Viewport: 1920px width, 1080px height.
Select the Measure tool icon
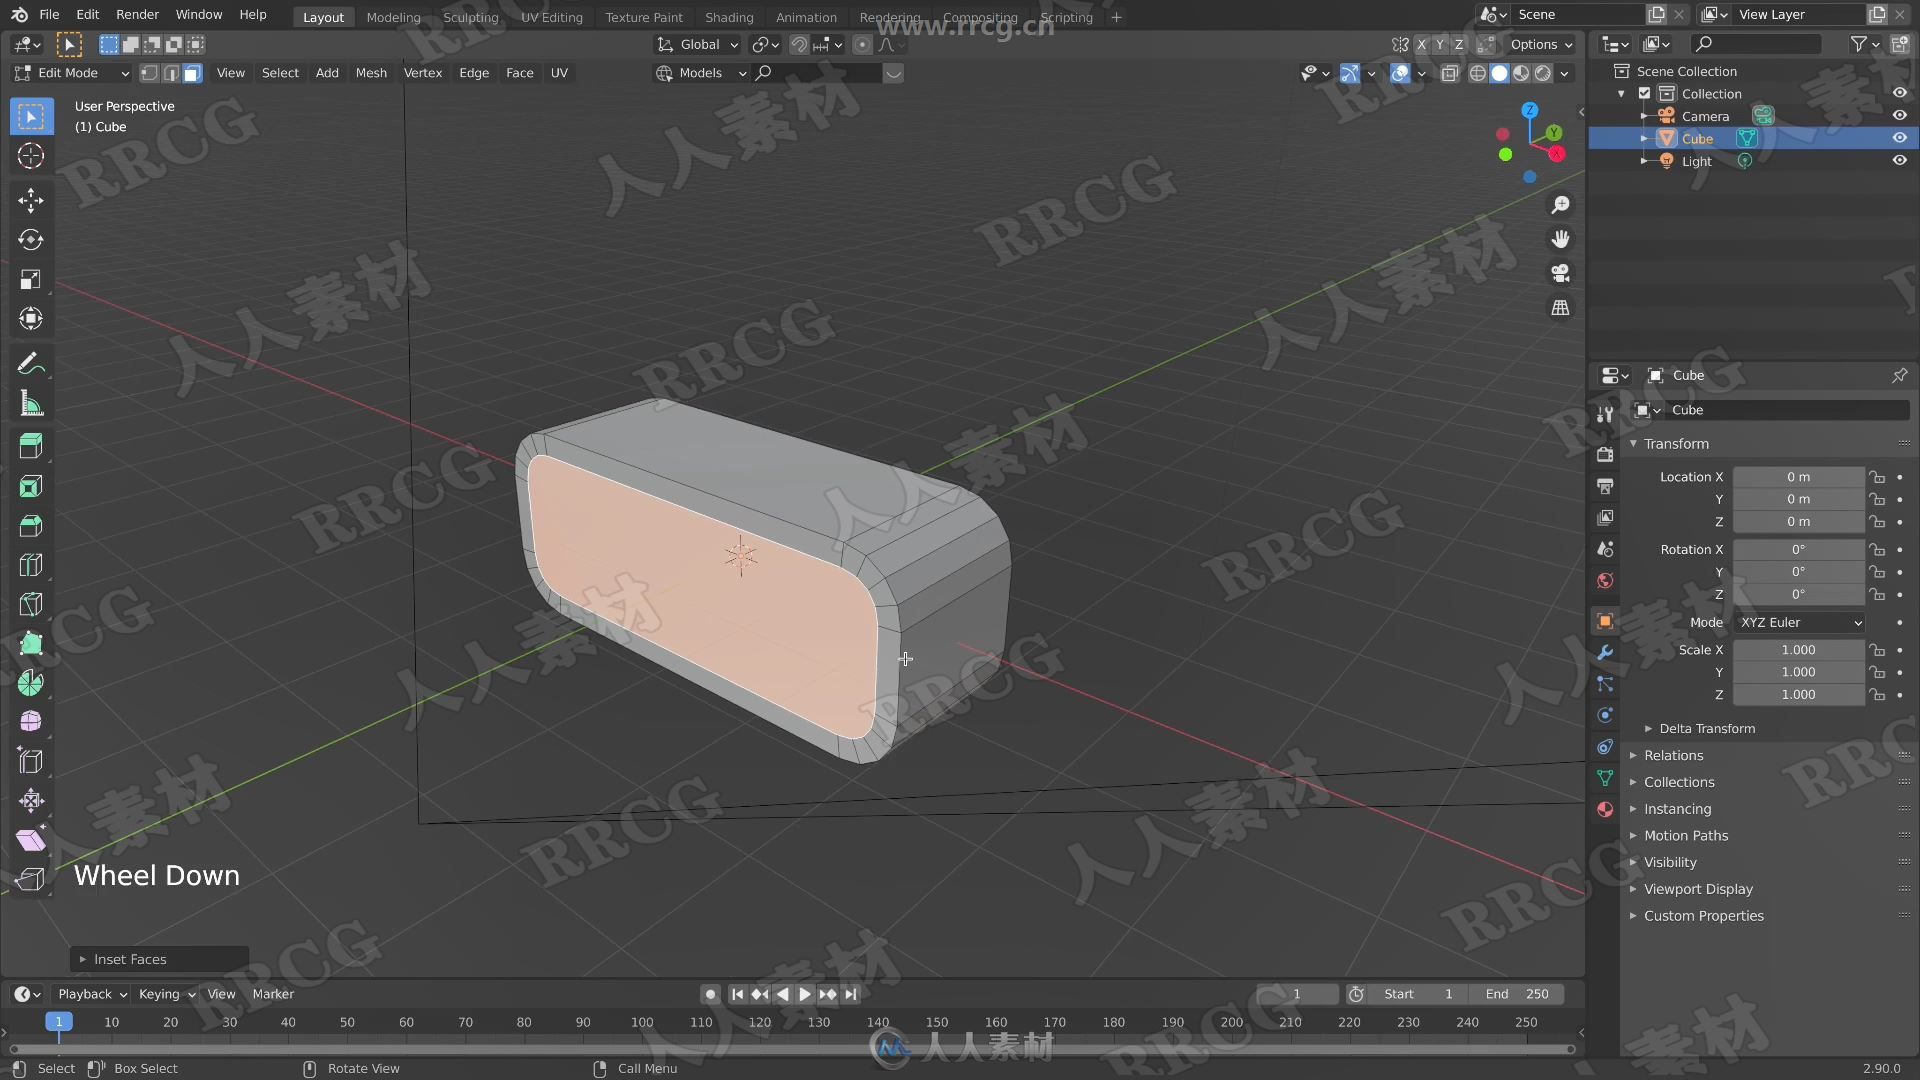coord(30,404)
